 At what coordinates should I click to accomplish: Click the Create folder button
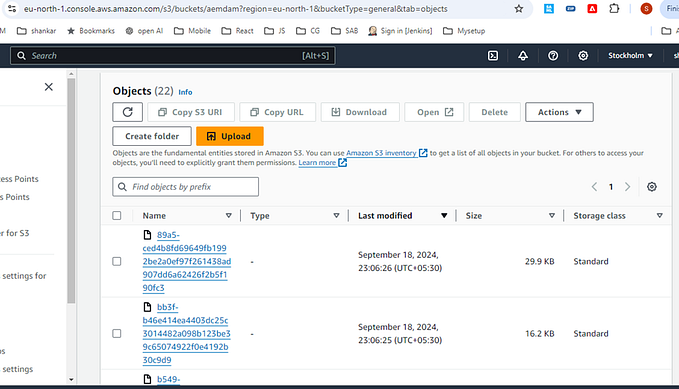[152, 136]
